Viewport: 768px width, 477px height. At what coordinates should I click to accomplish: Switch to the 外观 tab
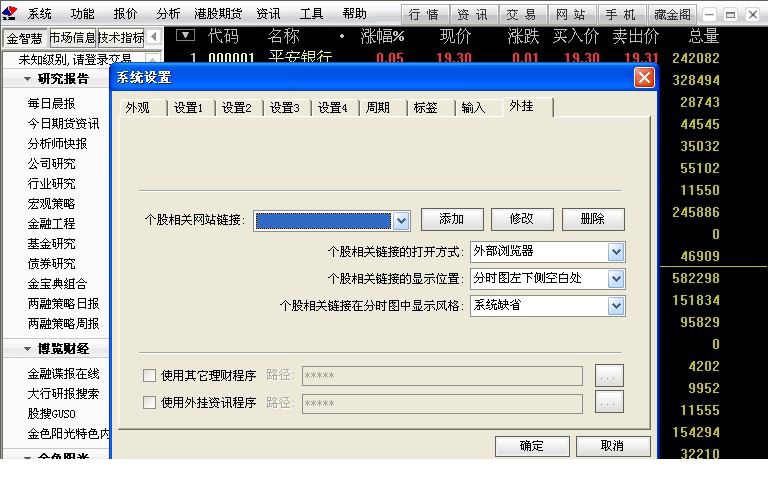143,107
